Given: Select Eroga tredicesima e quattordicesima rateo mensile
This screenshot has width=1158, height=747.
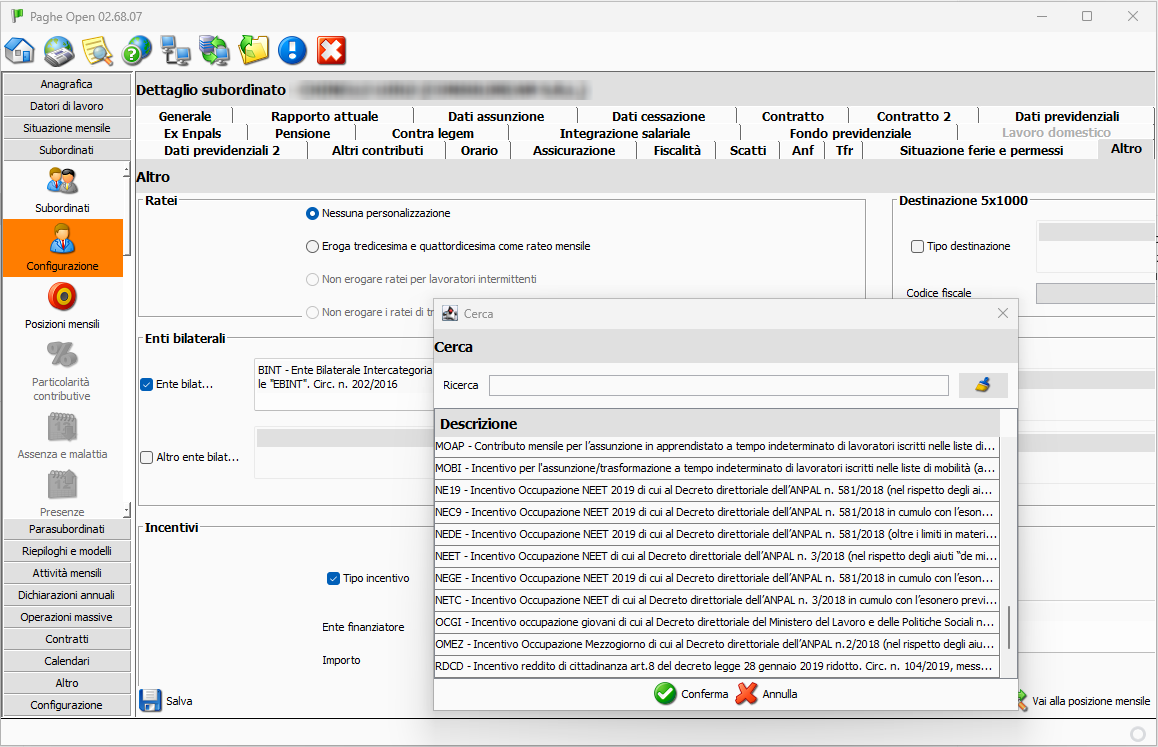Looking at the screenshot, I should 313,246.
